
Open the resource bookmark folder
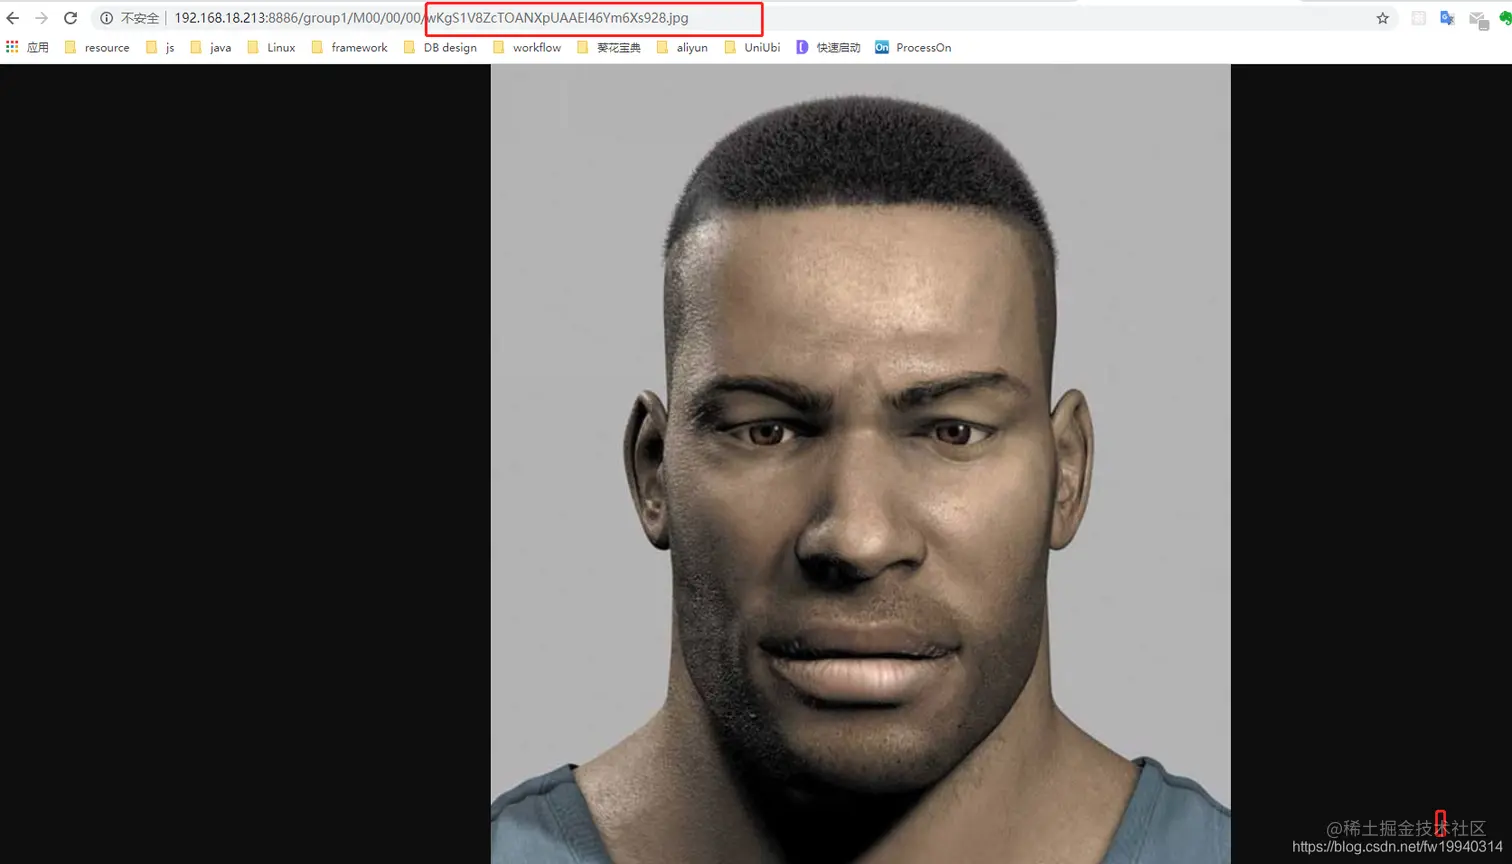pos(97,47)
